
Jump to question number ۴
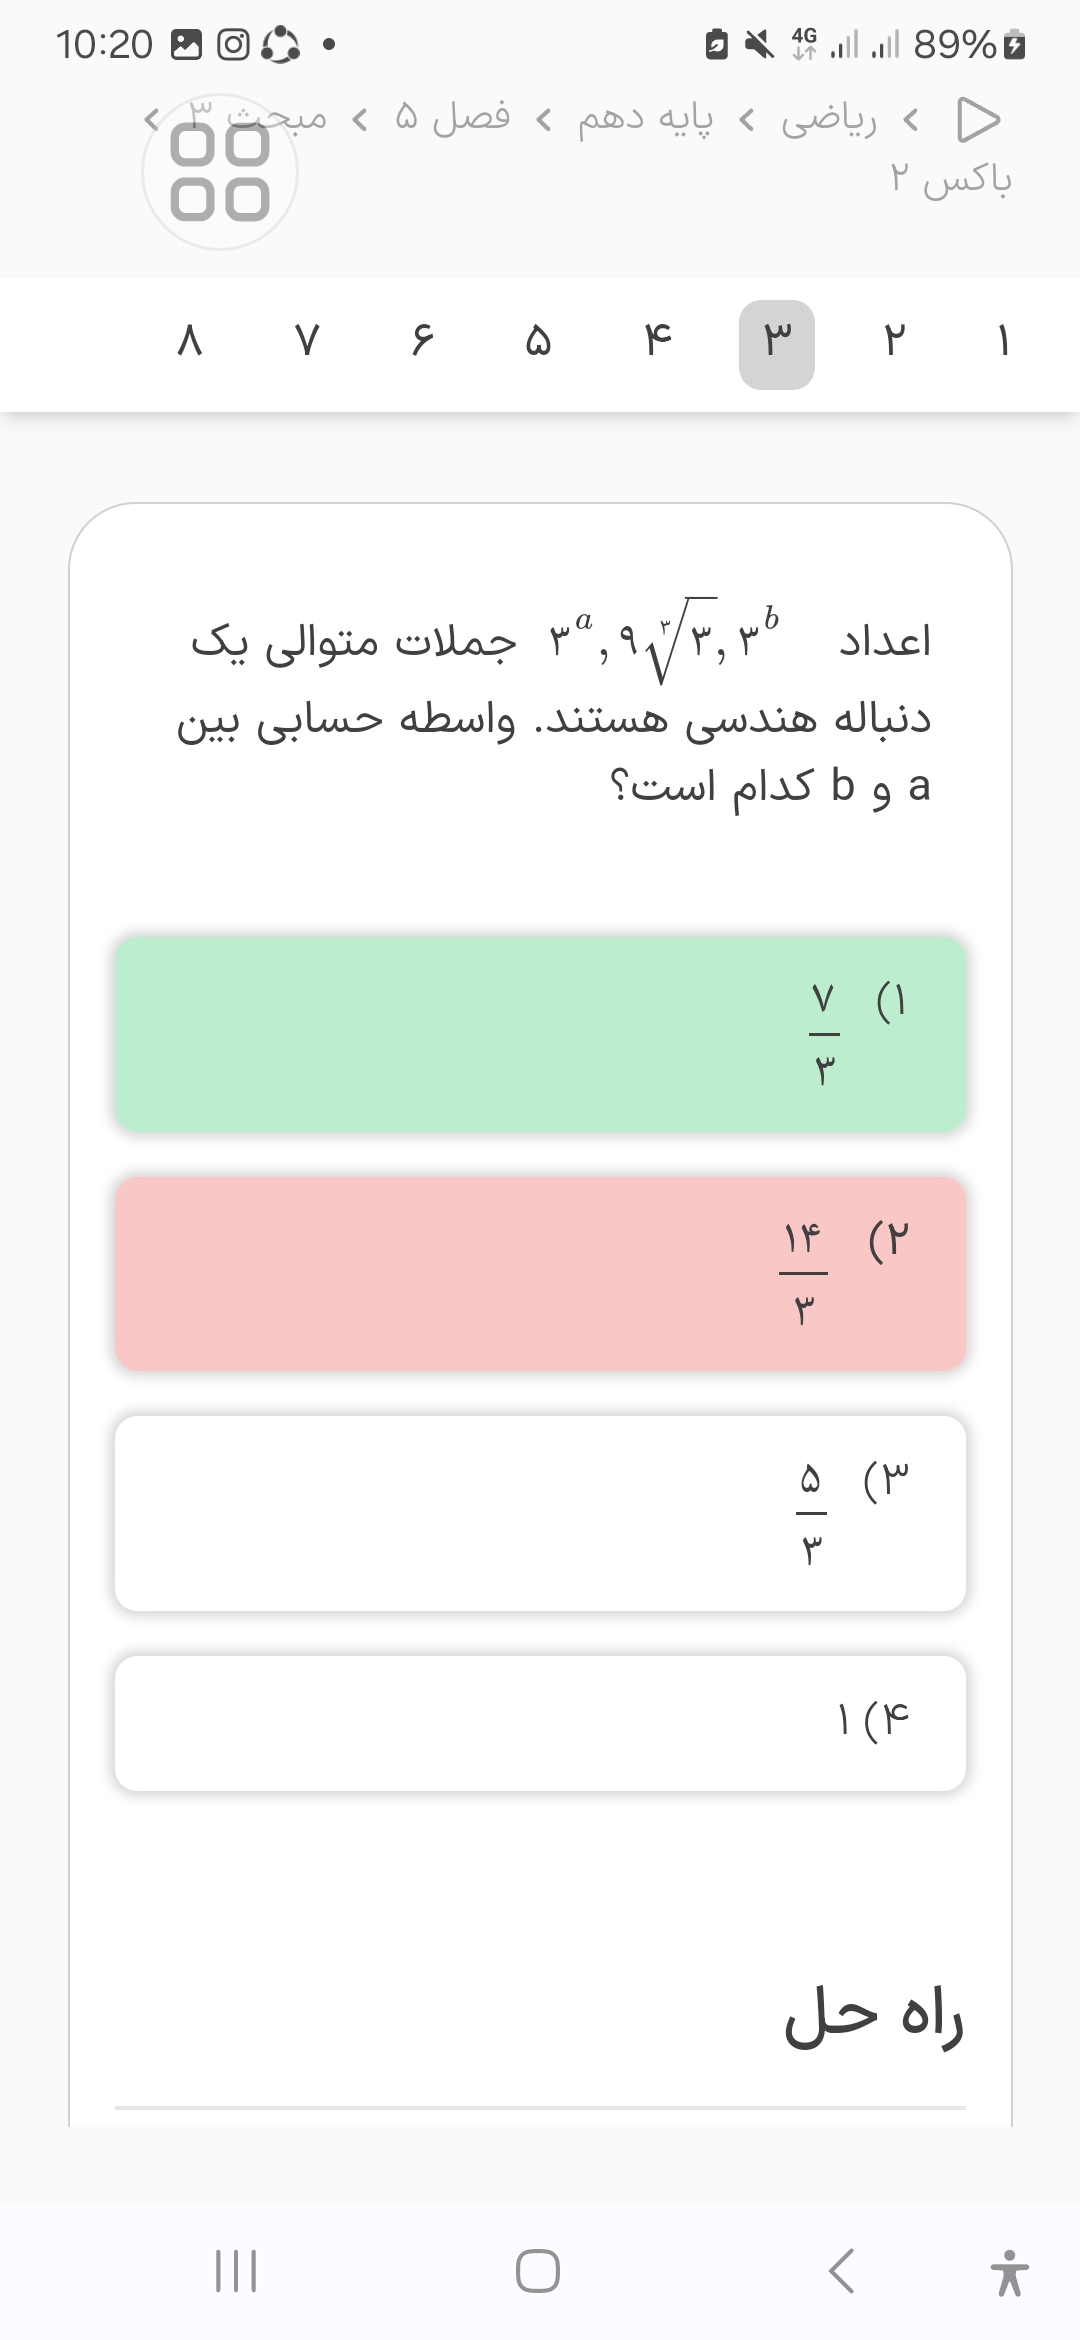(657, 343)
